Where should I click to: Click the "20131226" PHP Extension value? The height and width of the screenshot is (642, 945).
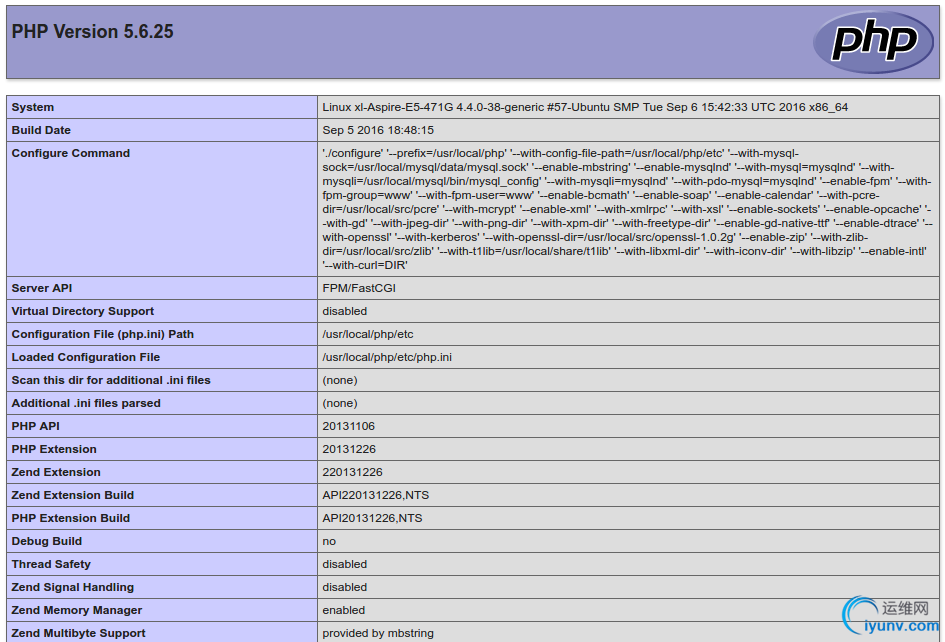coord(349,449)
